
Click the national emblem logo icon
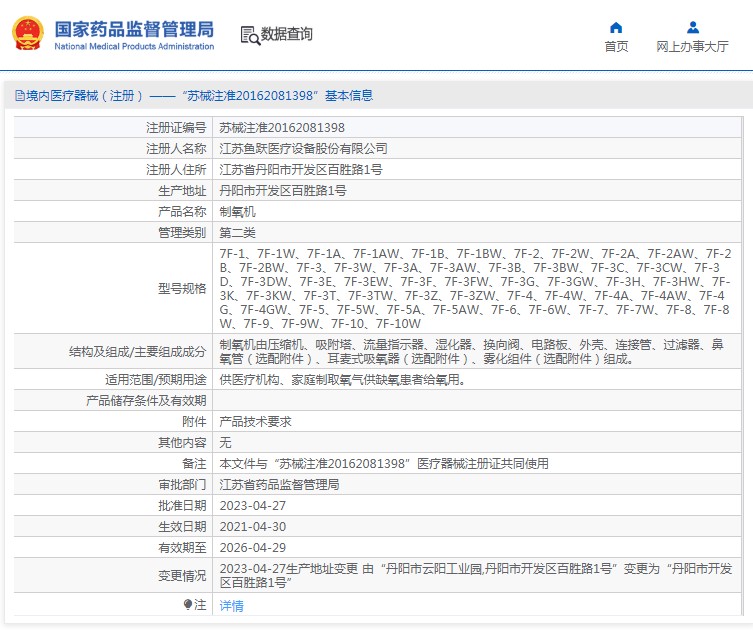click(x=27, y=35)
